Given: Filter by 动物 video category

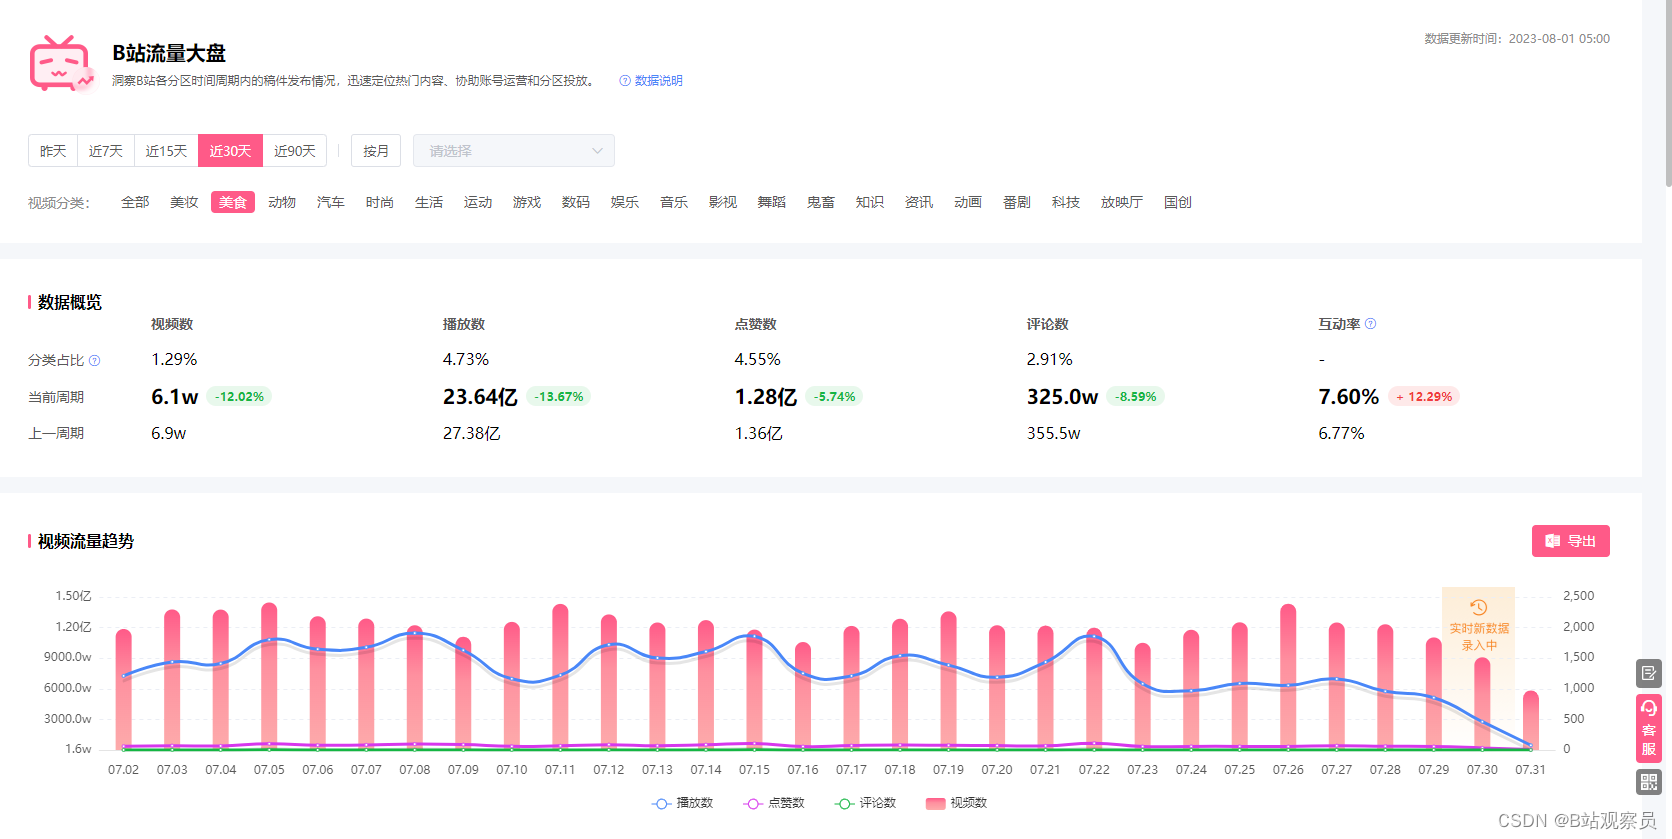Looking at the screenshot, I should click(282, 202).
